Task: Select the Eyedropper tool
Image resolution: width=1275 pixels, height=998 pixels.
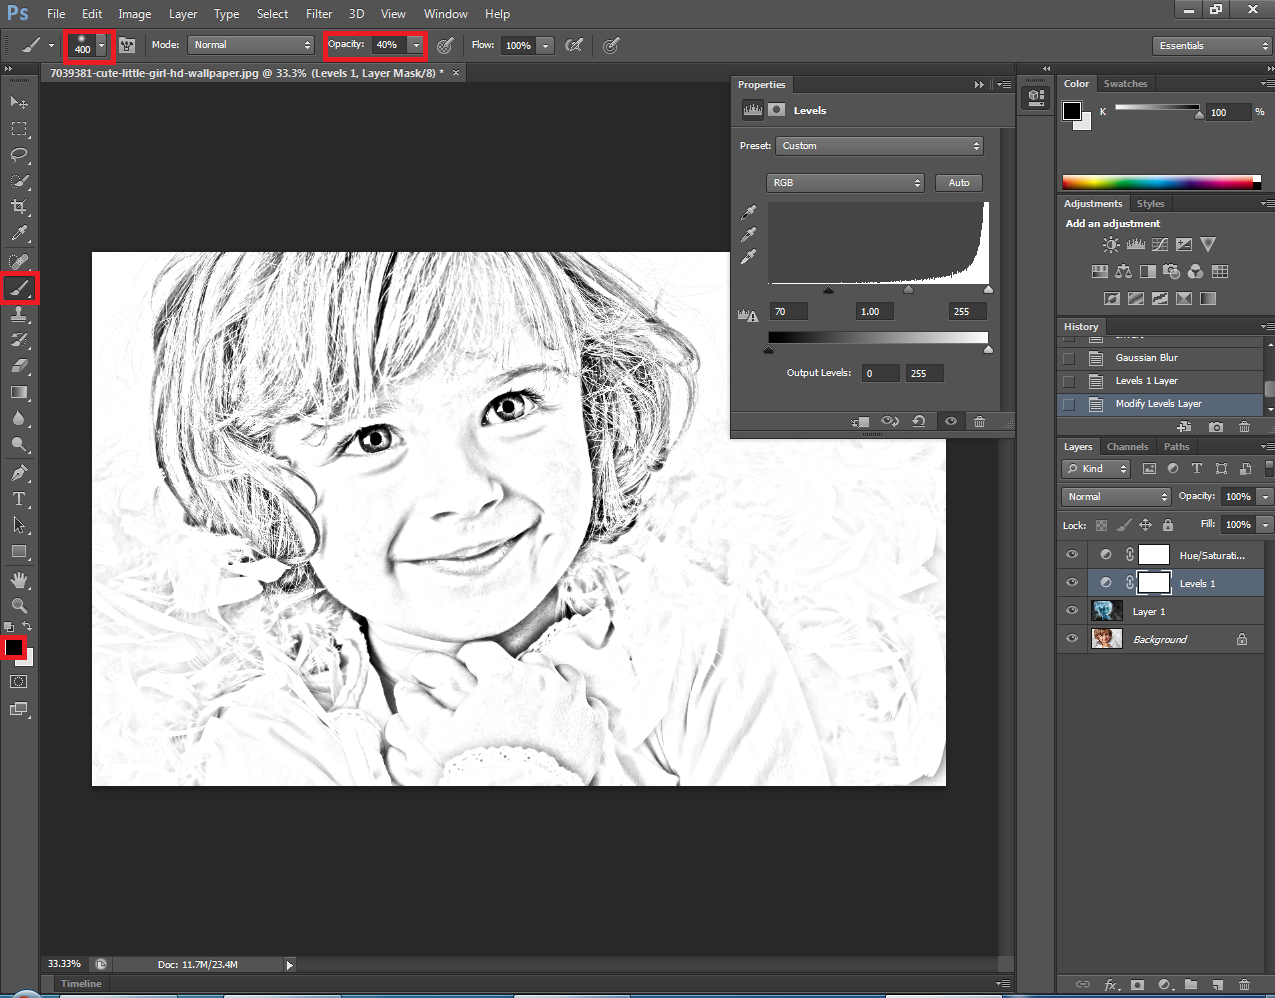Action: 19,234
